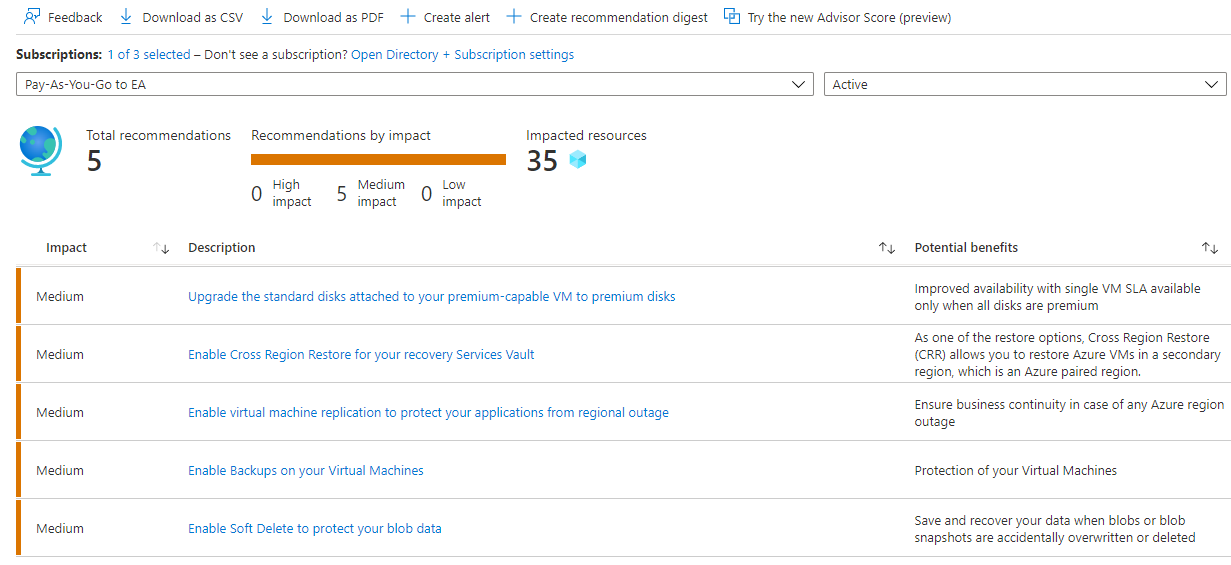Click the Create alert plus icon
This screenshot has height=565, width=1231.
coord(407,17)
